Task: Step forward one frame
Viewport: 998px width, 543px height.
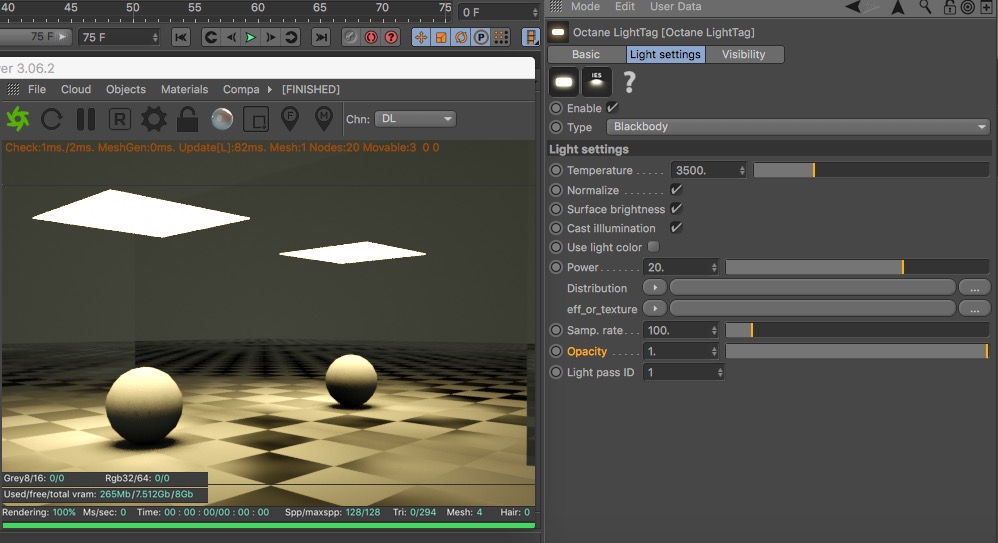Action: point(271,37)
